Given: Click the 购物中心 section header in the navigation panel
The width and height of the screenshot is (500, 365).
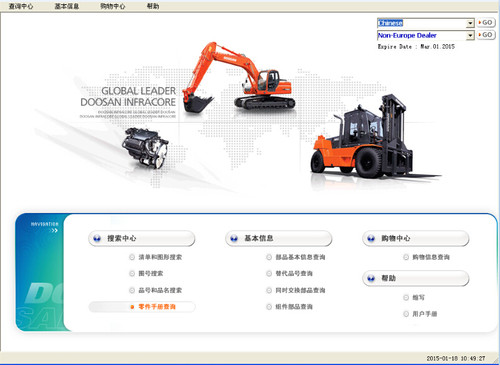Looking at the screenshot, I should [x=416, y=238].
